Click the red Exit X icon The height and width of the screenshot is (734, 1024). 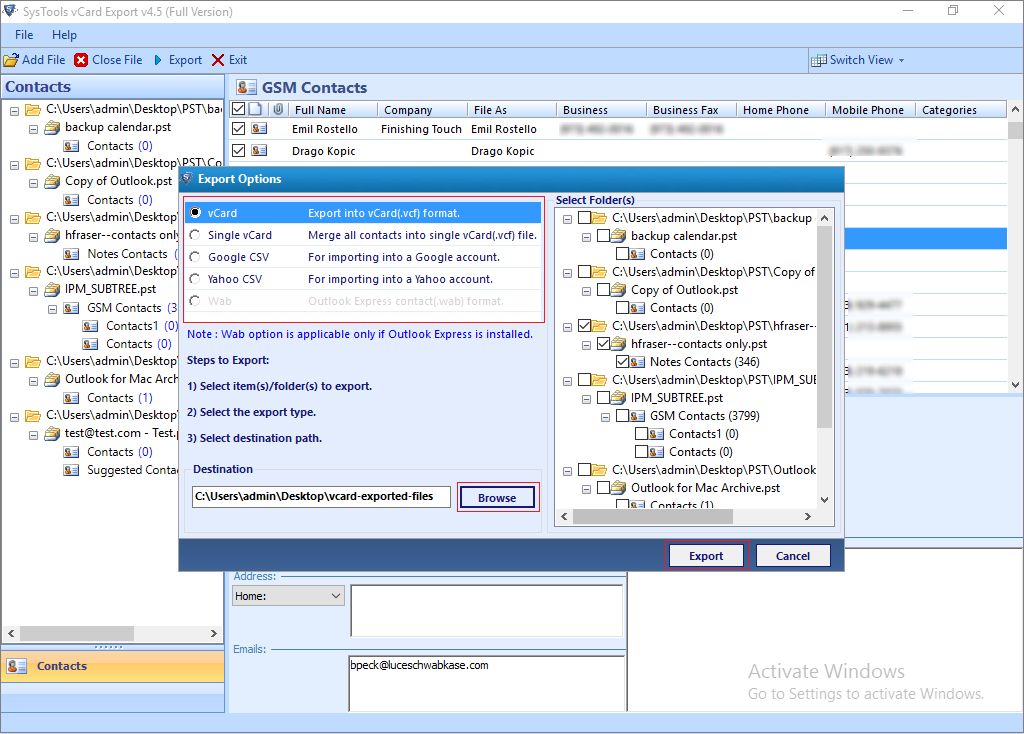coord(218,60)
